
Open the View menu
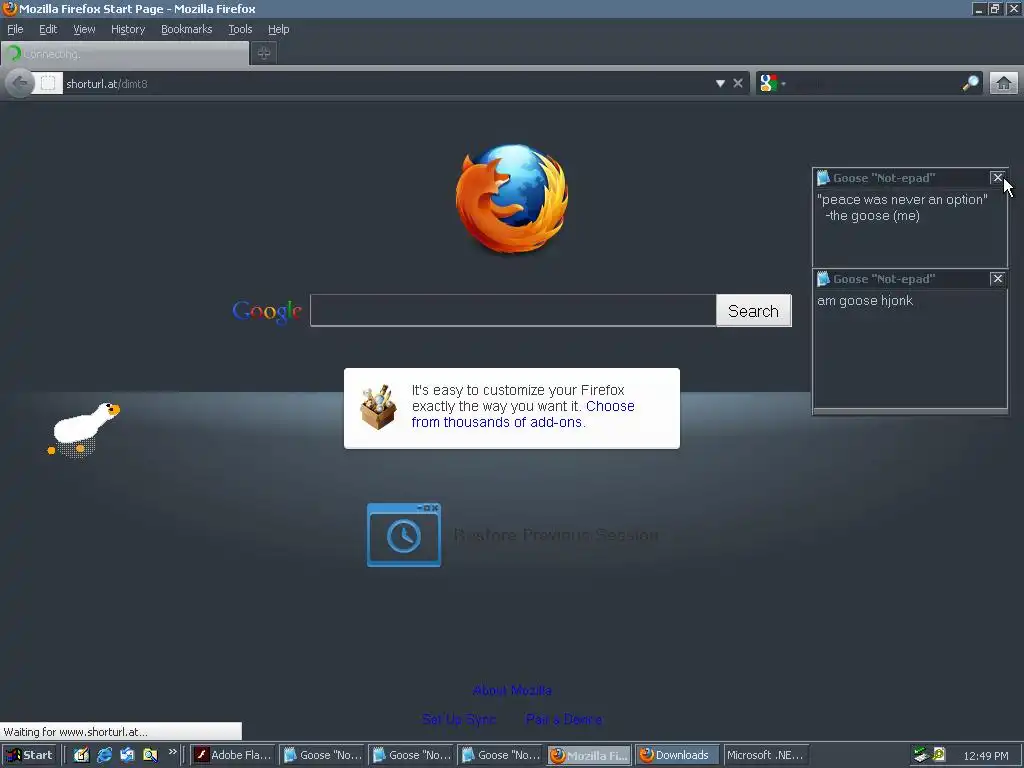pyautogui.click(x=84, y=29)
